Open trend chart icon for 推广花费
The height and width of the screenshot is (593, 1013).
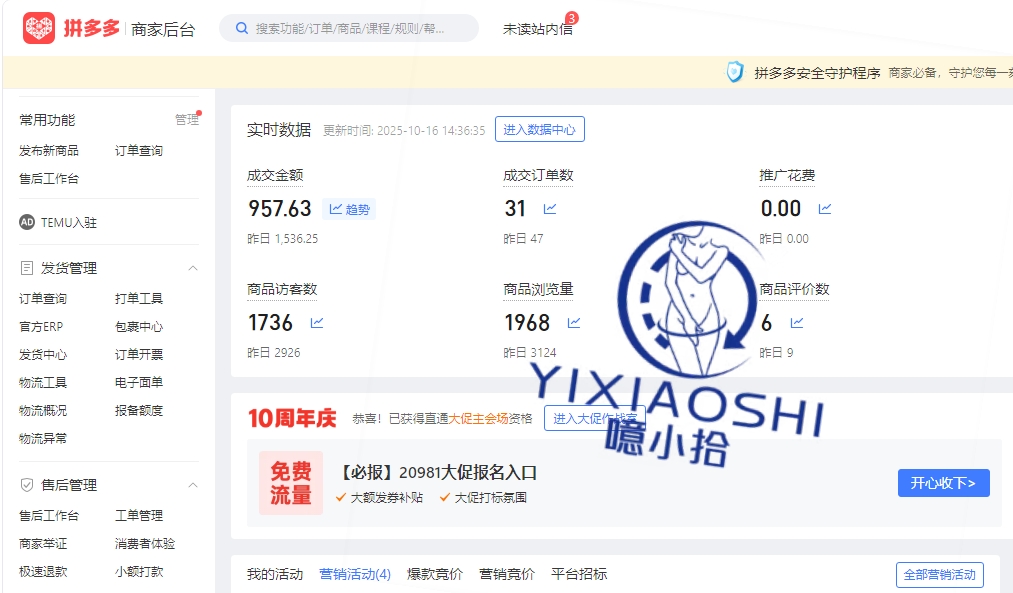pos(825,209)
